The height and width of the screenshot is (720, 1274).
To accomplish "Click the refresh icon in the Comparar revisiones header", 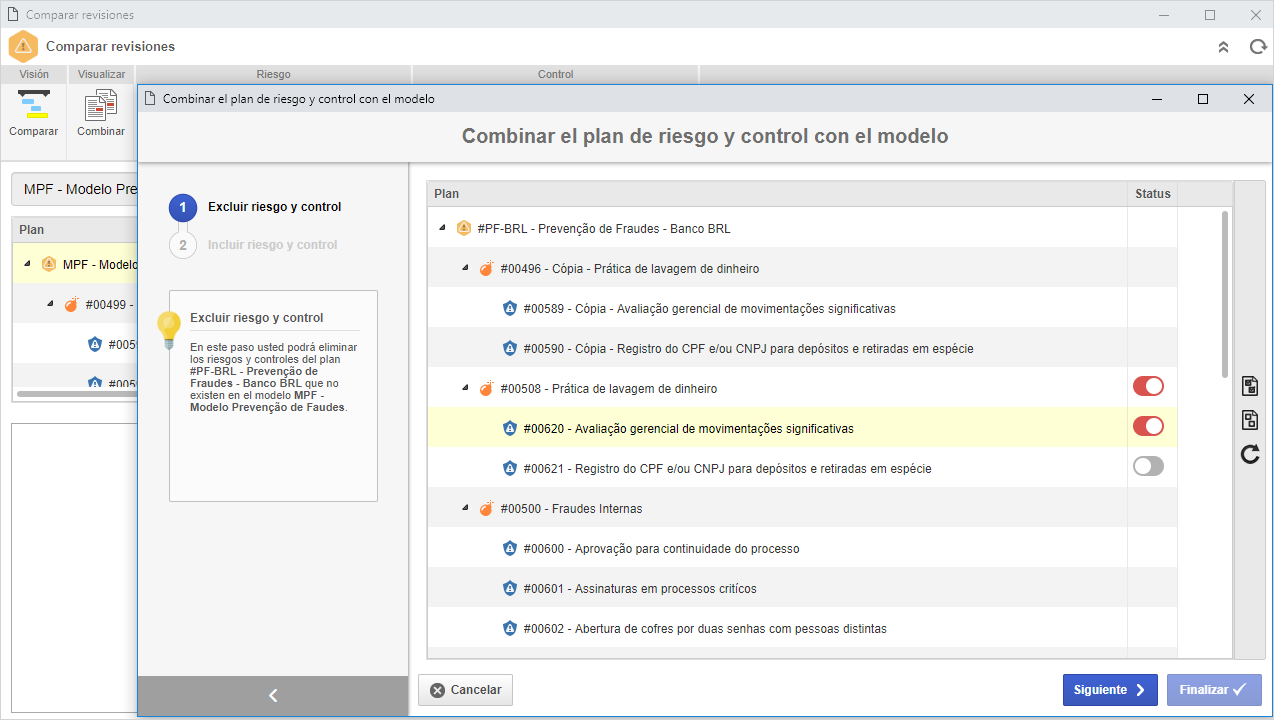I will click(x=1257, y=47).
